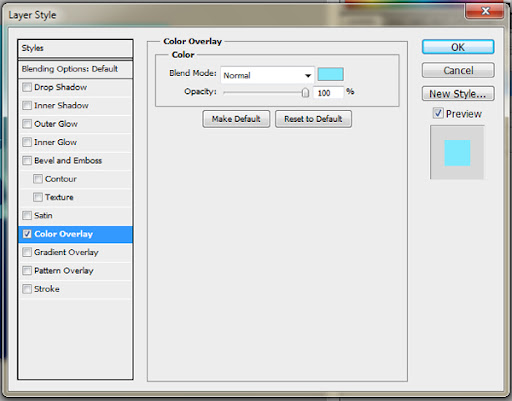Image resolution: width=512 pixels, height=401 pixels.
Task: Click the Opacity value input field
Action: click(328, 93)
